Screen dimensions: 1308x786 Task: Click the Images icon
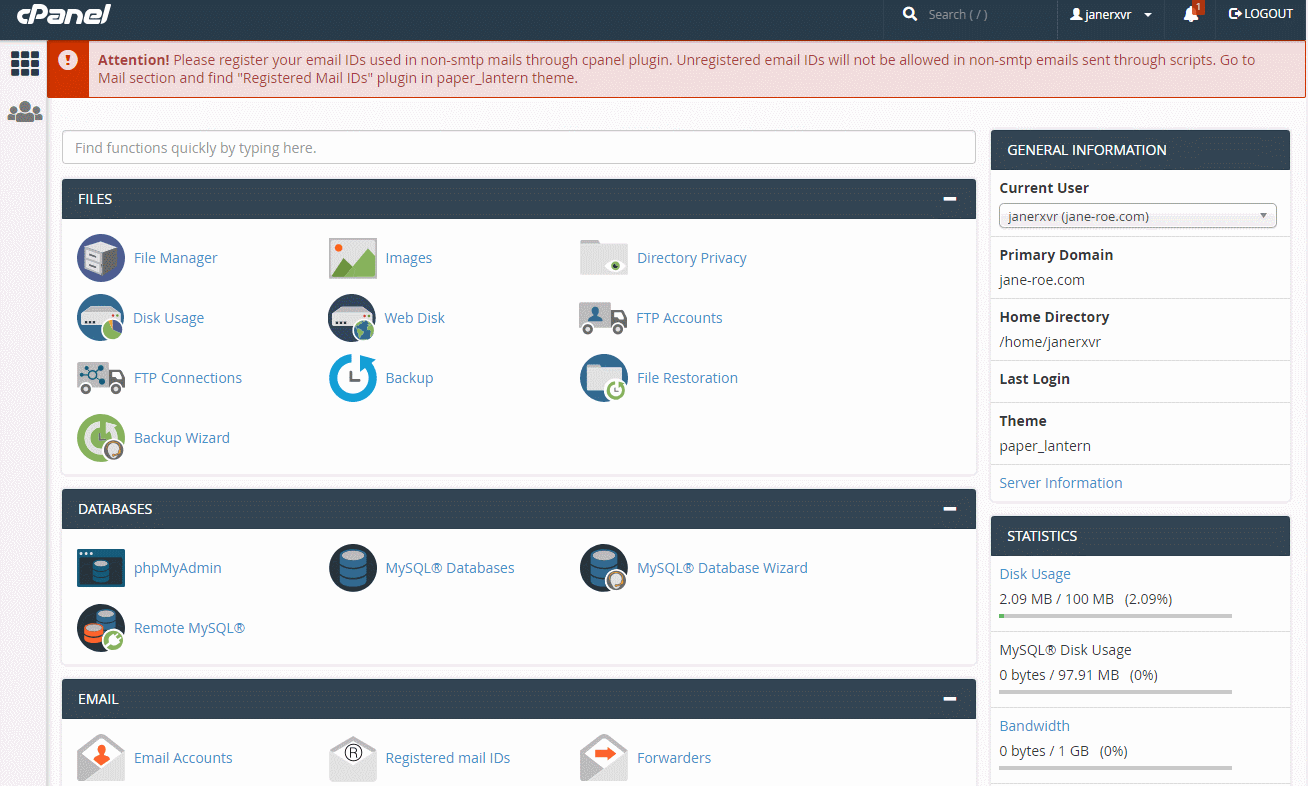(x=353, y=258)
